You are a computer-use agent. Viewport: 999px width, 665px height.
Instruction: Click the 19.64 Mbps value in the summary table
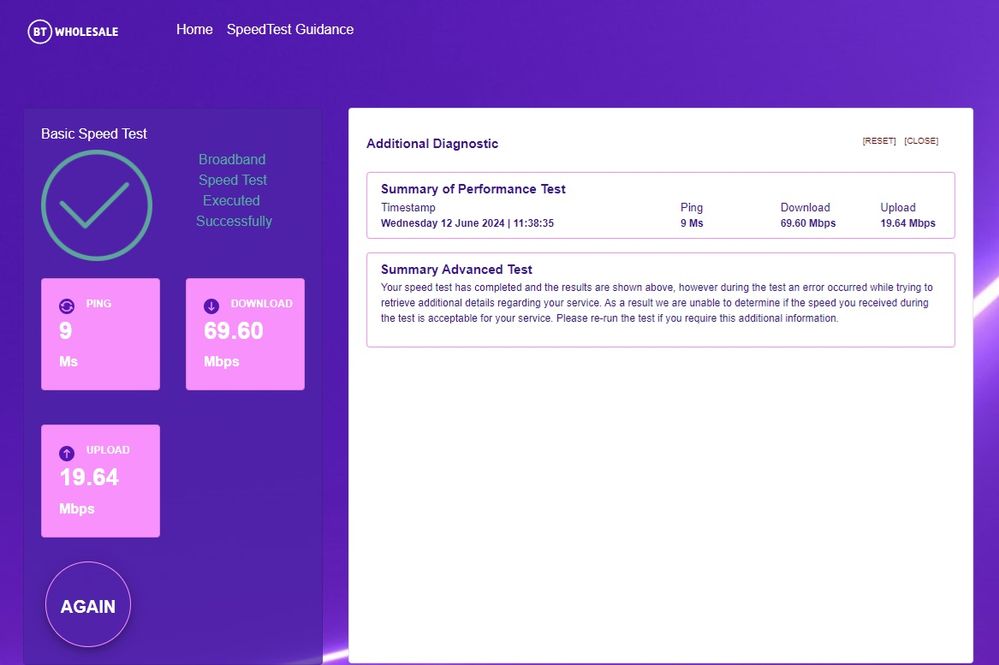pos(908,223)
